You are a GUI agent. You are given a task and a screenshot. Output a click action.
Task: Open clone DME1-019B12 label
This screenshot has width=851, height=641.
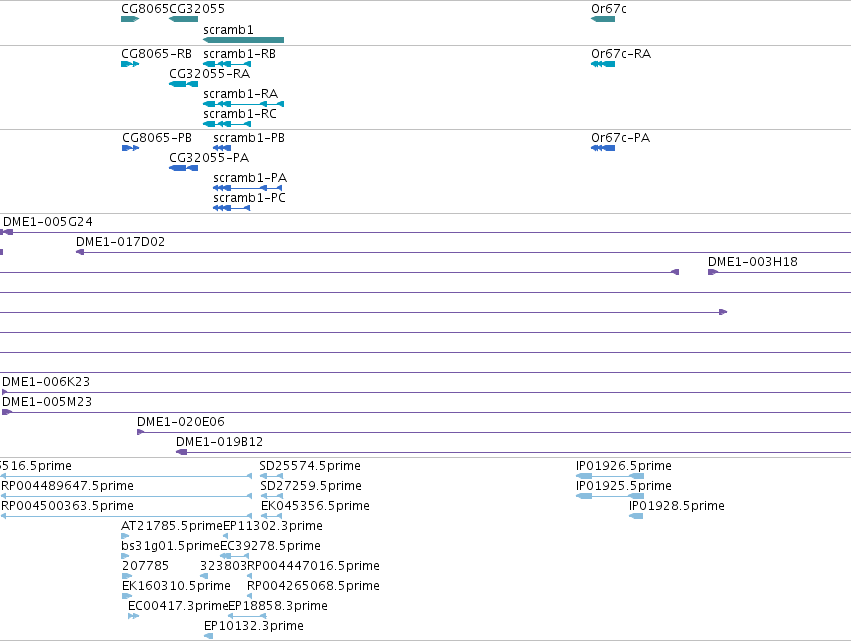[219, 442]
